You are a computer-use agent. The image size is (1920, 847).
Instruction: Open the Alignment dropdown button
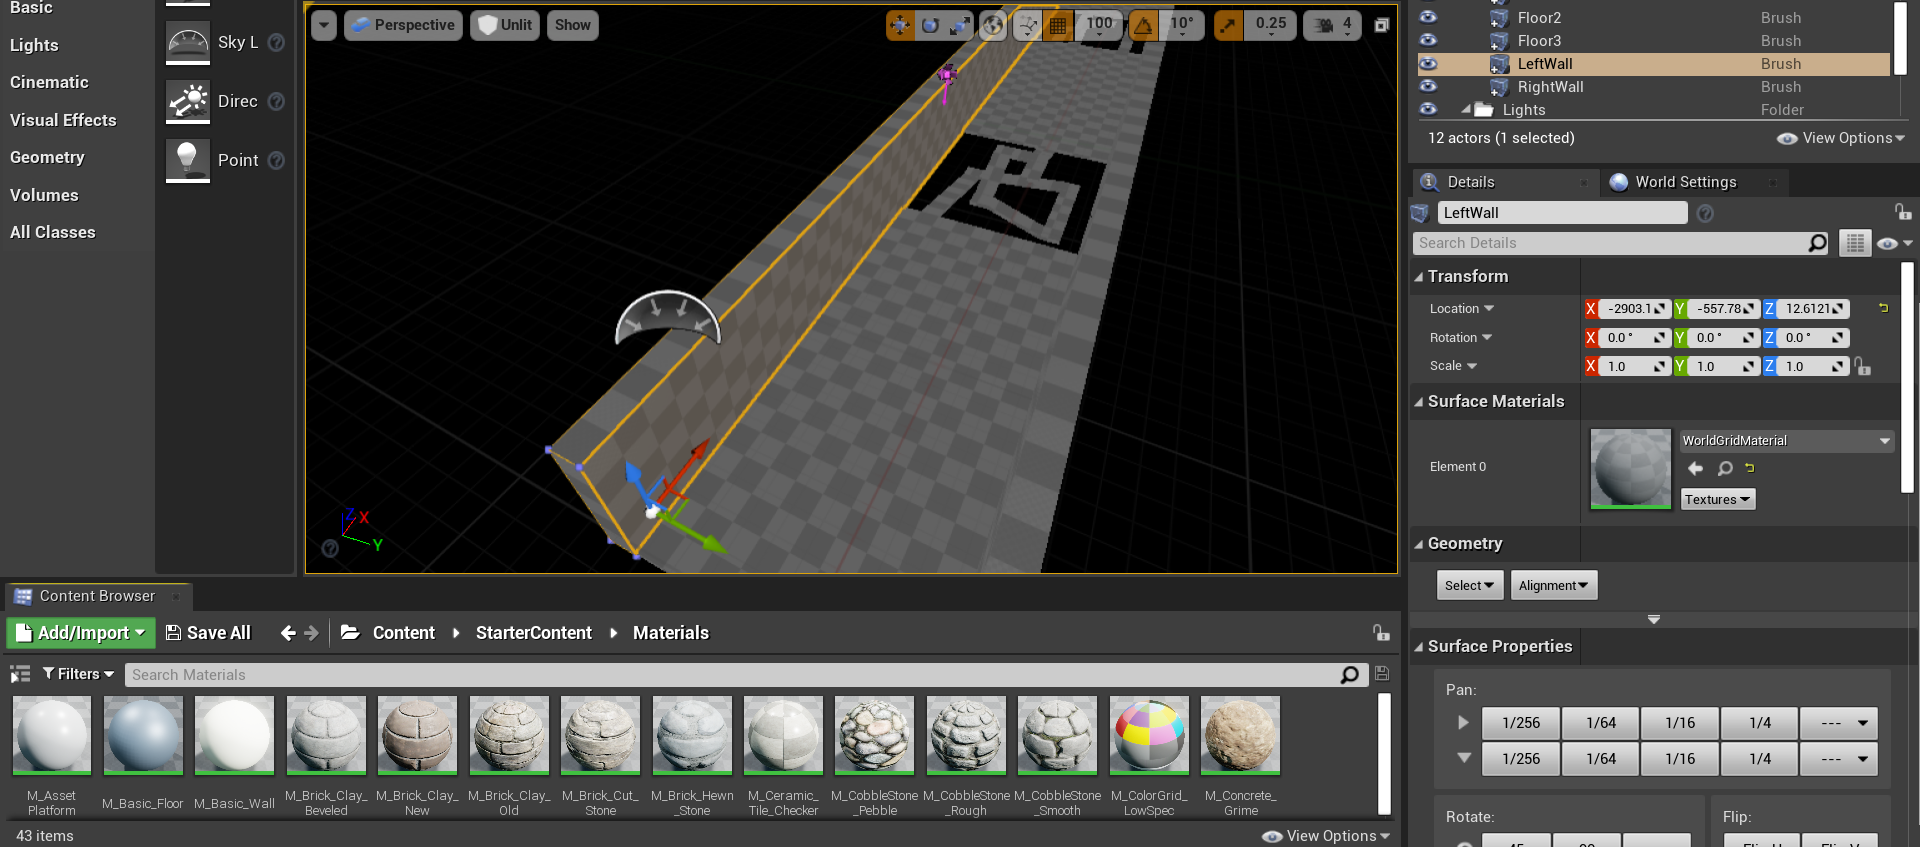coord(1554,585)
